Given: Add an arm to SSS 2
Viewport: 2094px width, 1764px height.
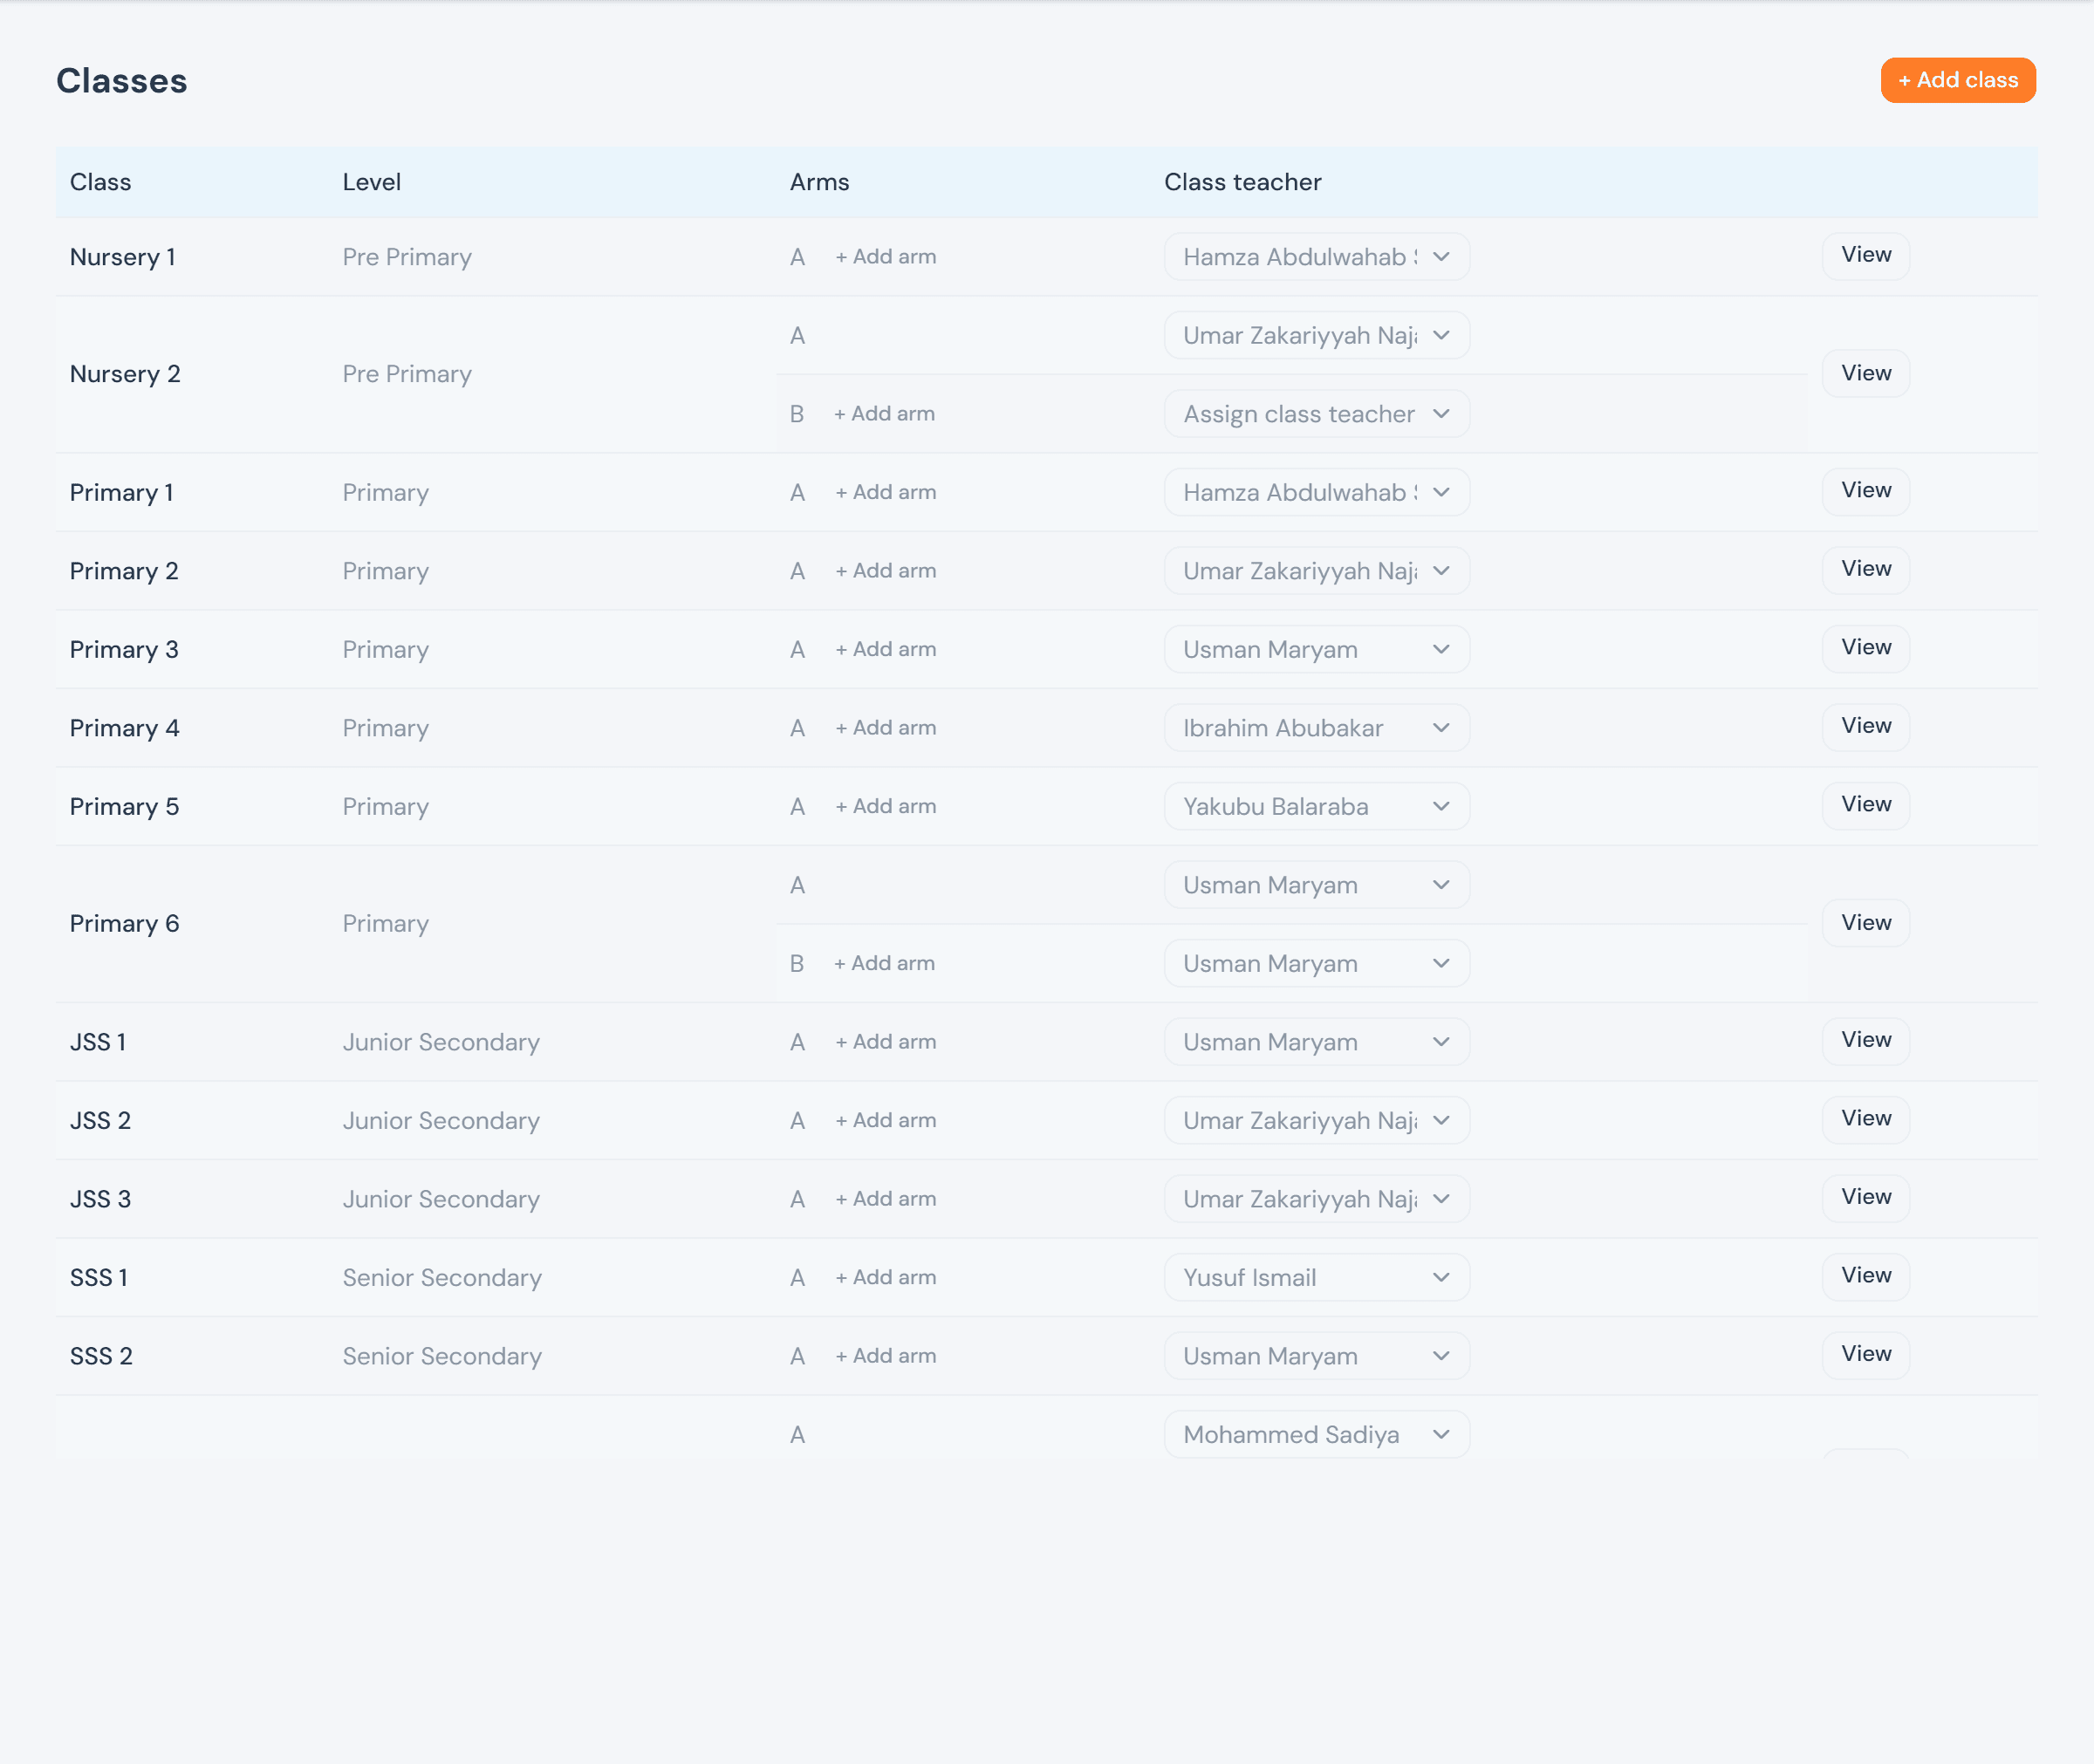Looking at the screenshot, I should (886, 1356).
